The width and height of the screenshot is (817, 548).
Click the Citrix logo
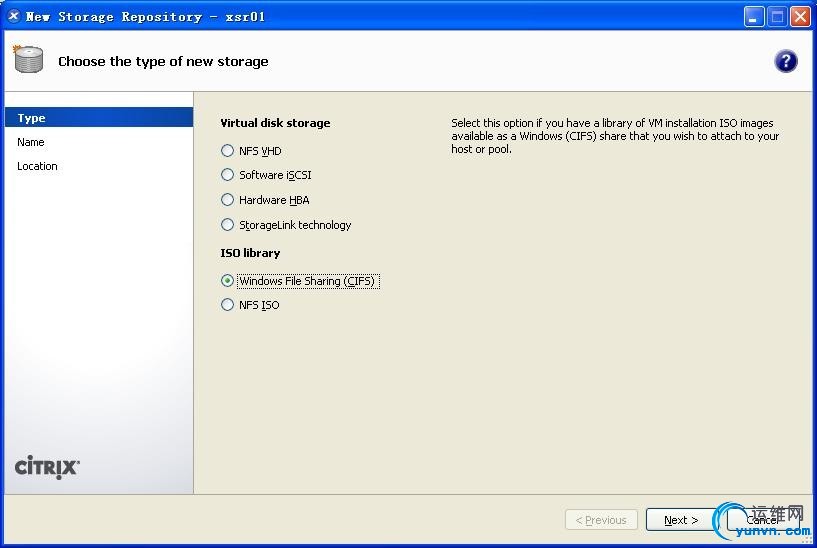pyautogui.click(x=47, y=467)
